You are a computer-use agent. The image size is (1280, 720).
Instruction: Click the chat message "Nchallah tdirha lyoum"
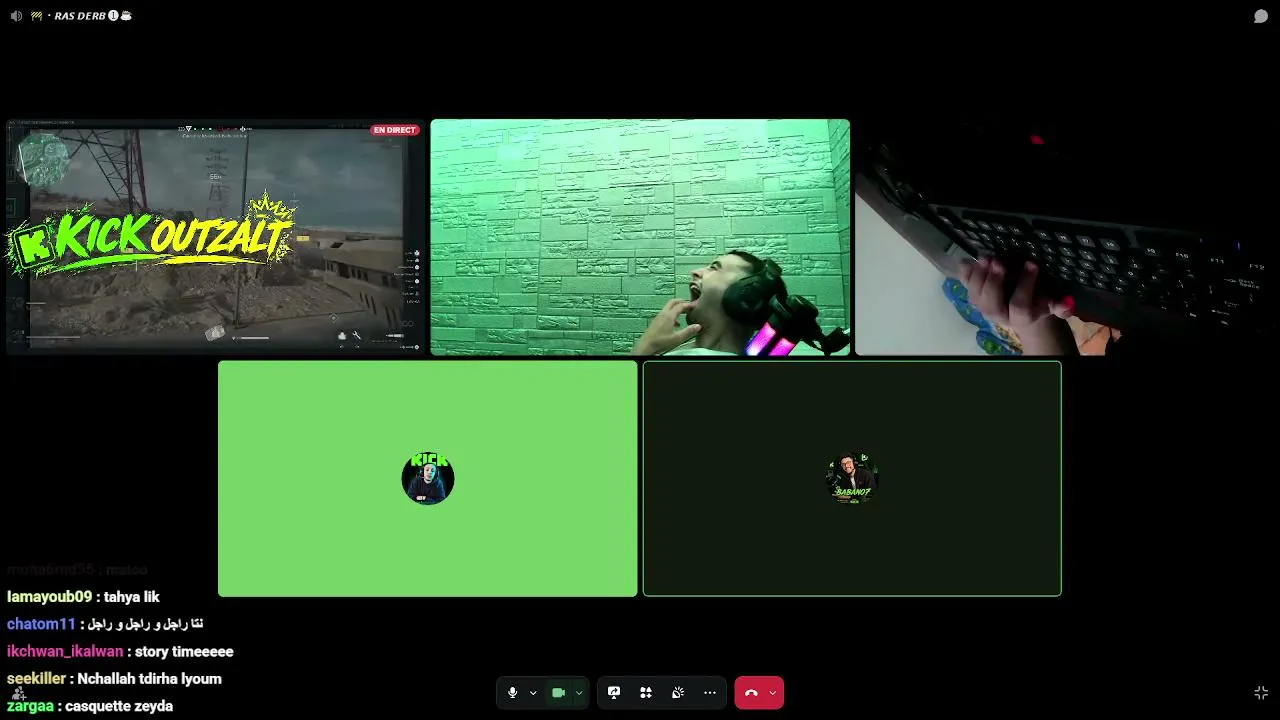(150, 678)
